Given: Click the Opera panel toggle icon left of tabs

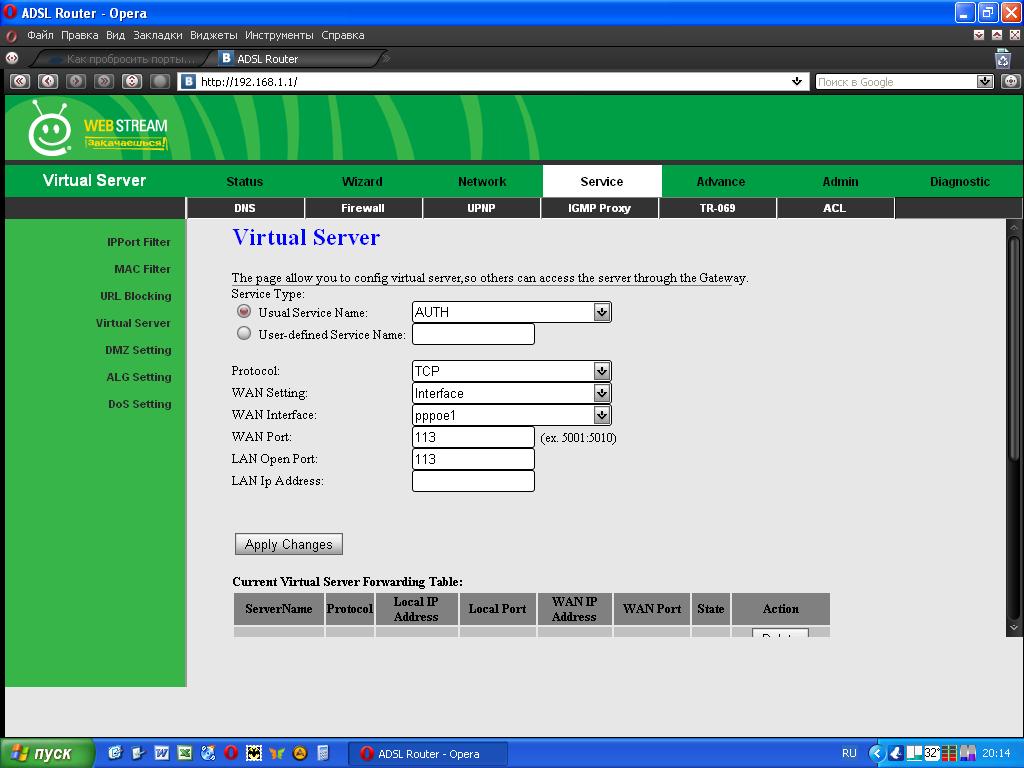Looking at the screenshot, I should 12,58.
